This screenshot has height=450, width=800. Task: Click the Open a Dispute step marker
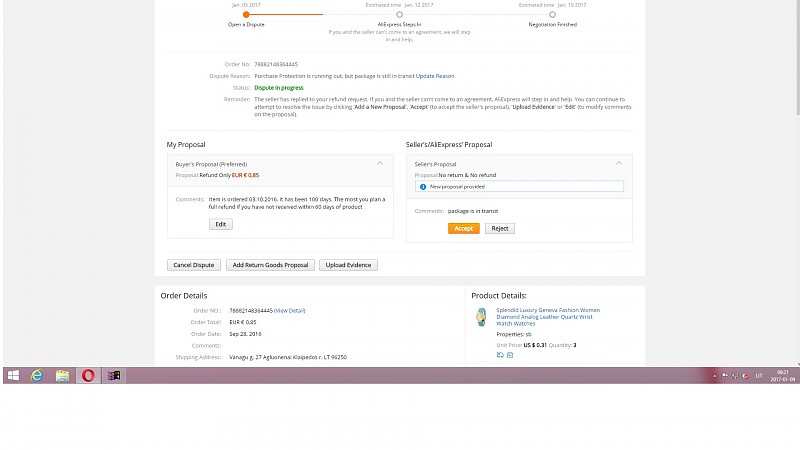coord(246,15)
